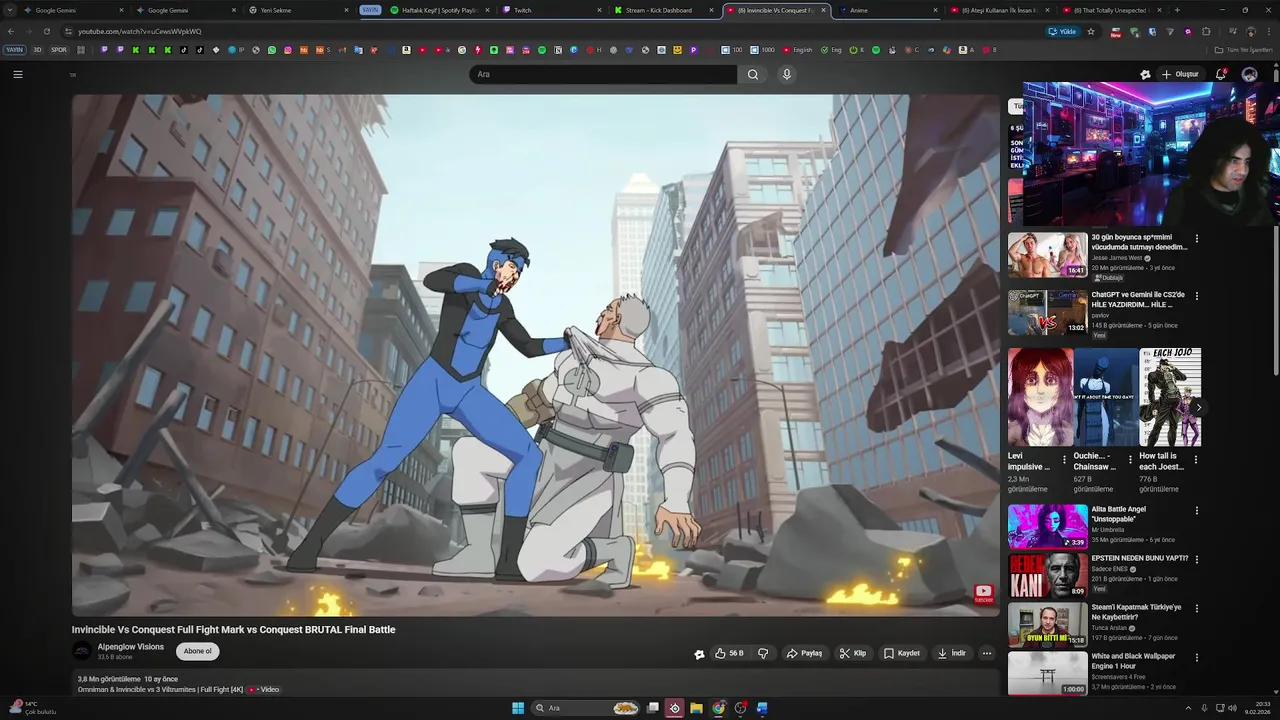Close the Invincible Vs Conquest tab

tap(823, 10)
